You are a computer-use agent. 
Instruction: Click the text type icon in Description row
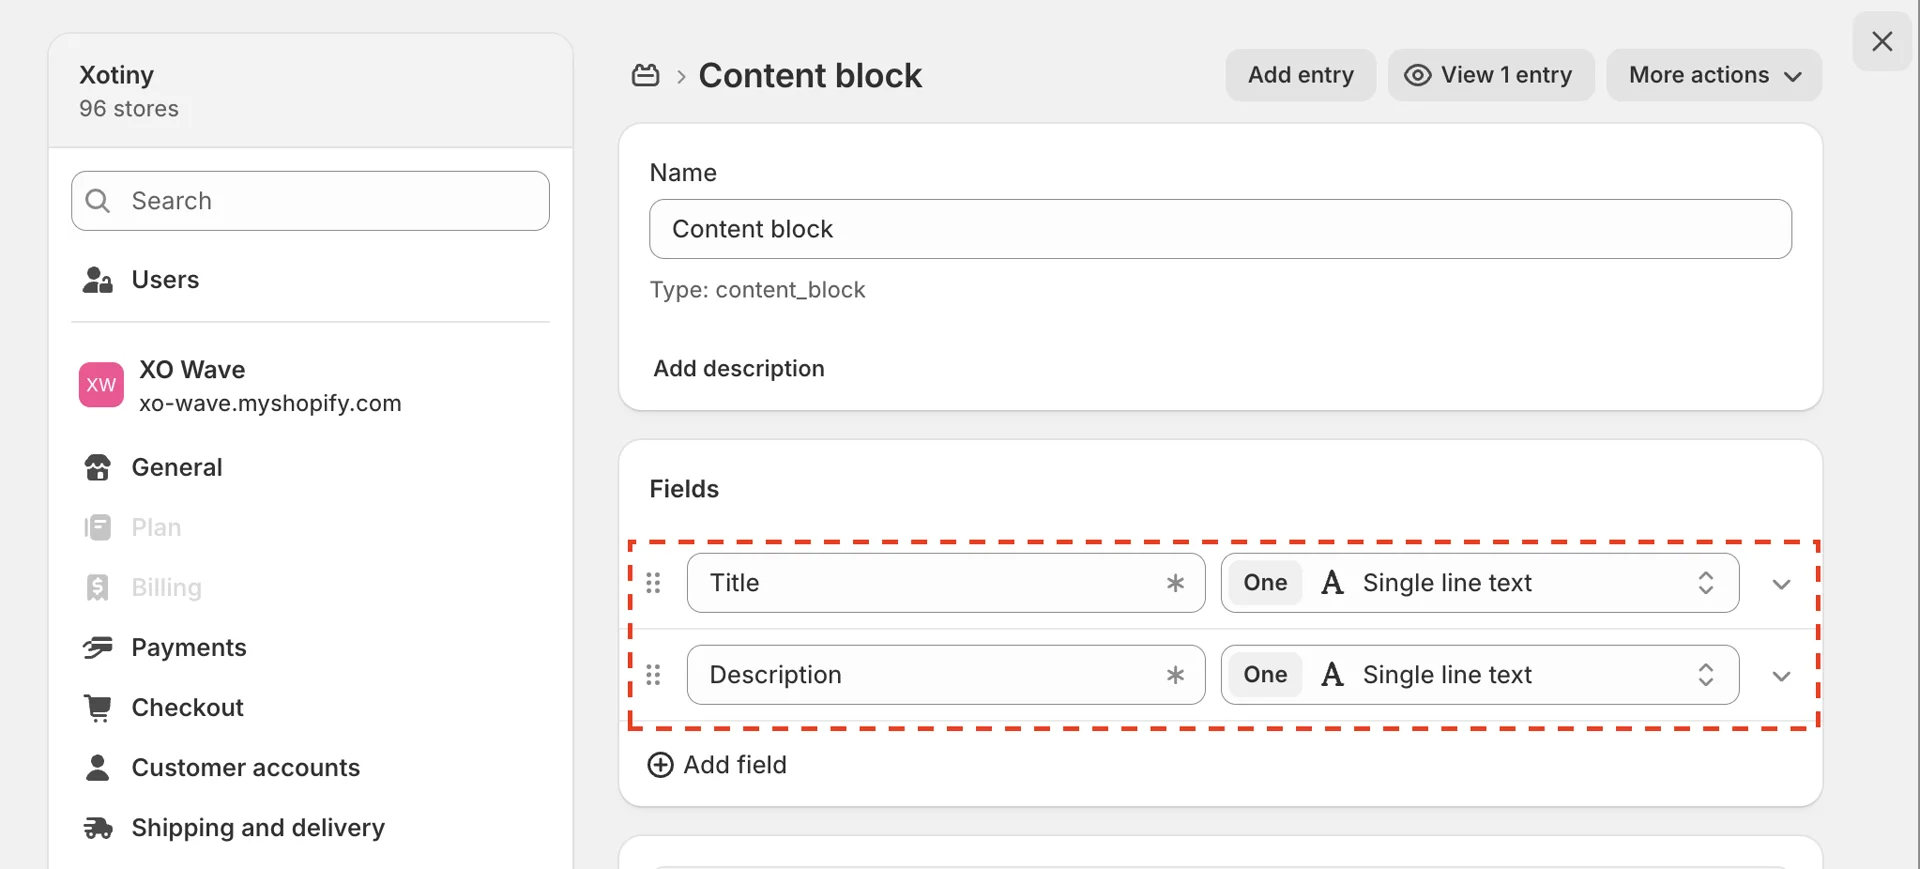click(1333, 675)
